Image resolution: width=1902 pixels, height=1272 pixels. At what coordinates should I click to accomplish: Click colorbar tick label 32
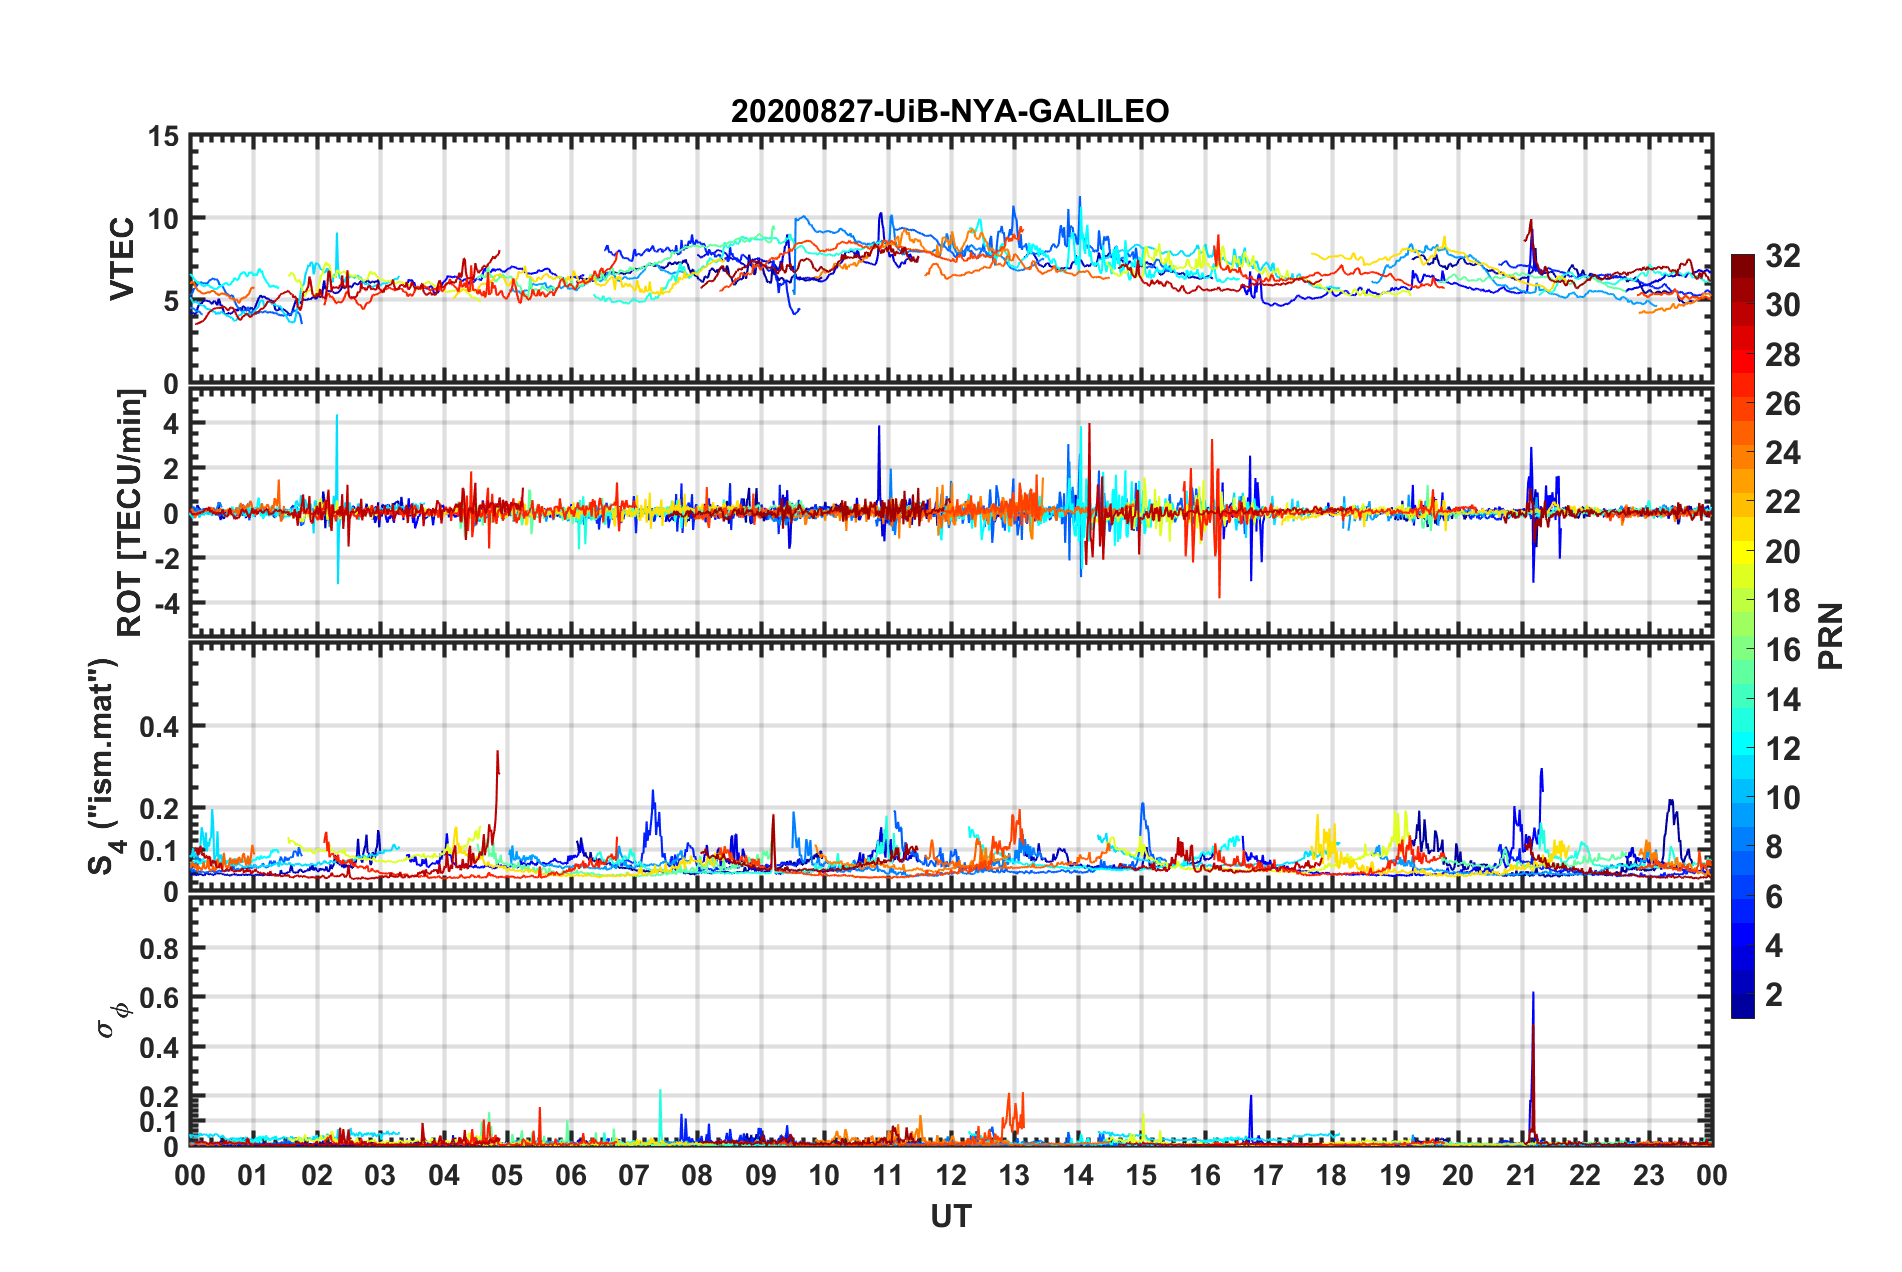1782,256
